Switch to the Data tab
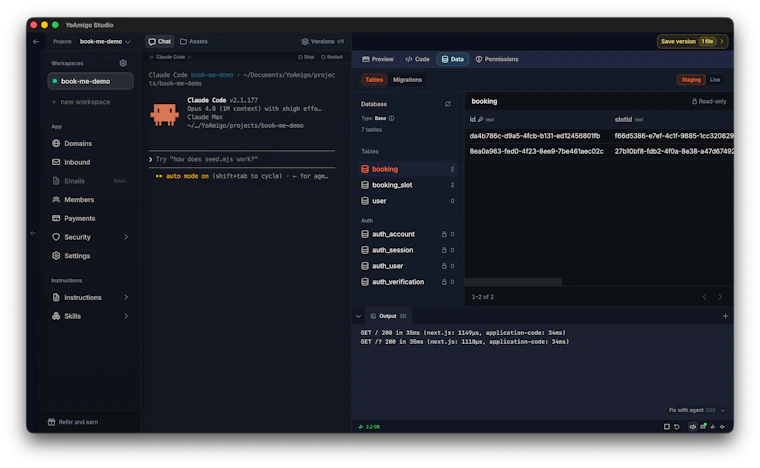This screenshot has width=760, height=468. click(452, 59)
